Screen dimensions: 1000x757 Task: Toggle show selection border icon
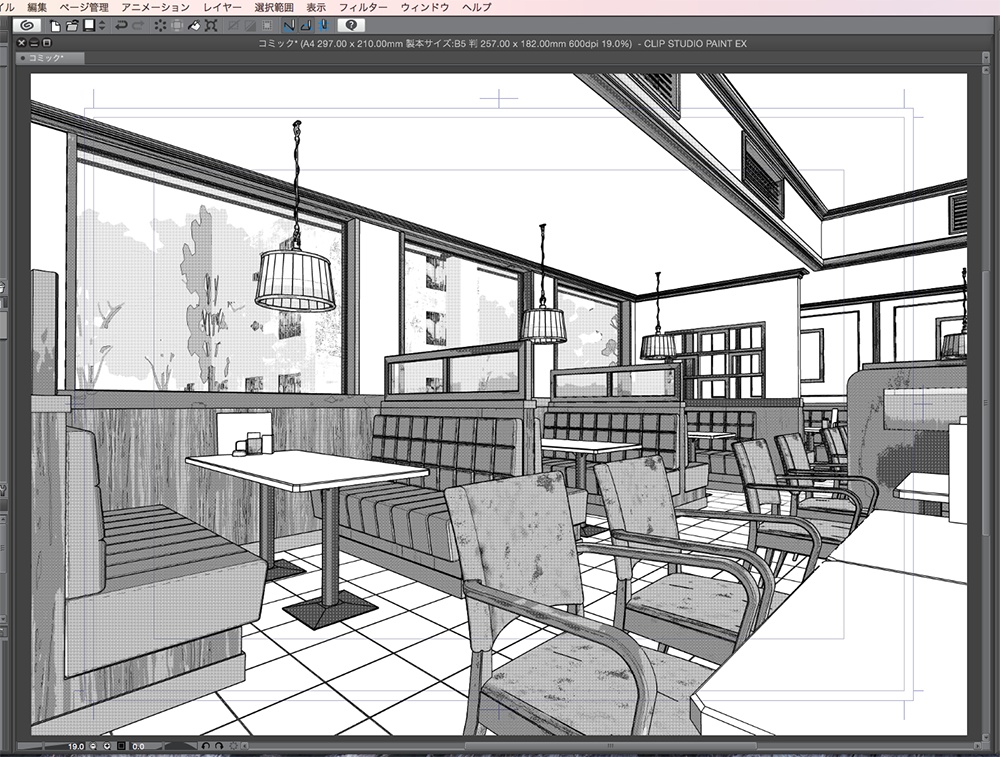(x=267, y=26)
